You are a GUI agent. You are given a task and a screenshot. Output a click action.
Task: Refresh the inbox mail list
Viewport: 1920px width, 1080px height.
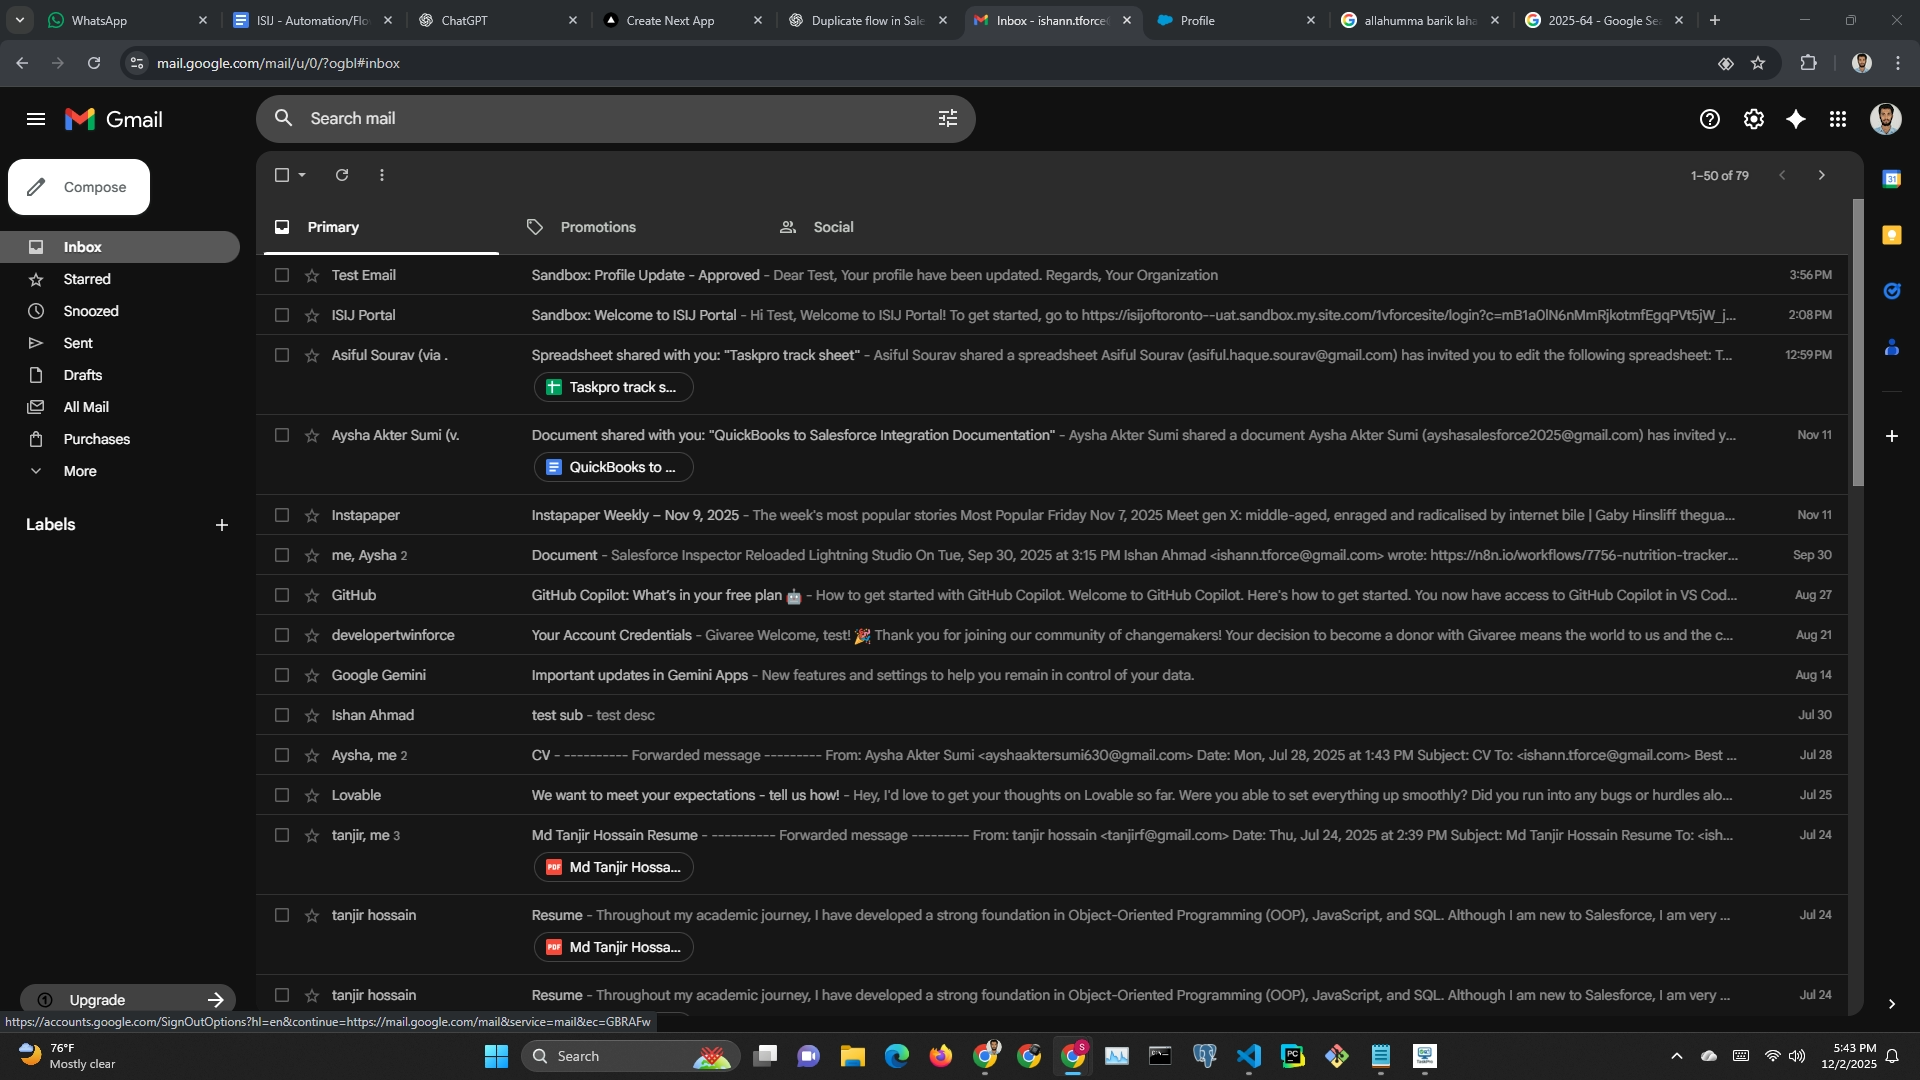click(342, 175)
